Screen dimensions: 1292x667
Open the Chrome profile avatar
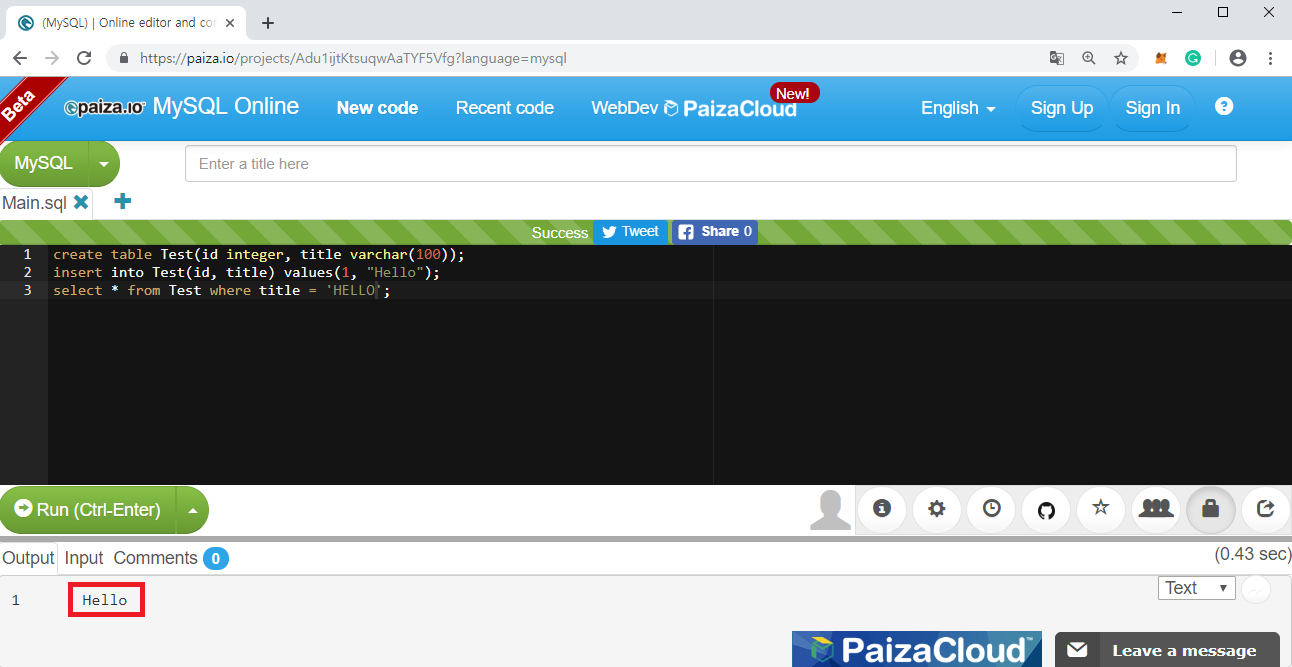point(1238,58)
